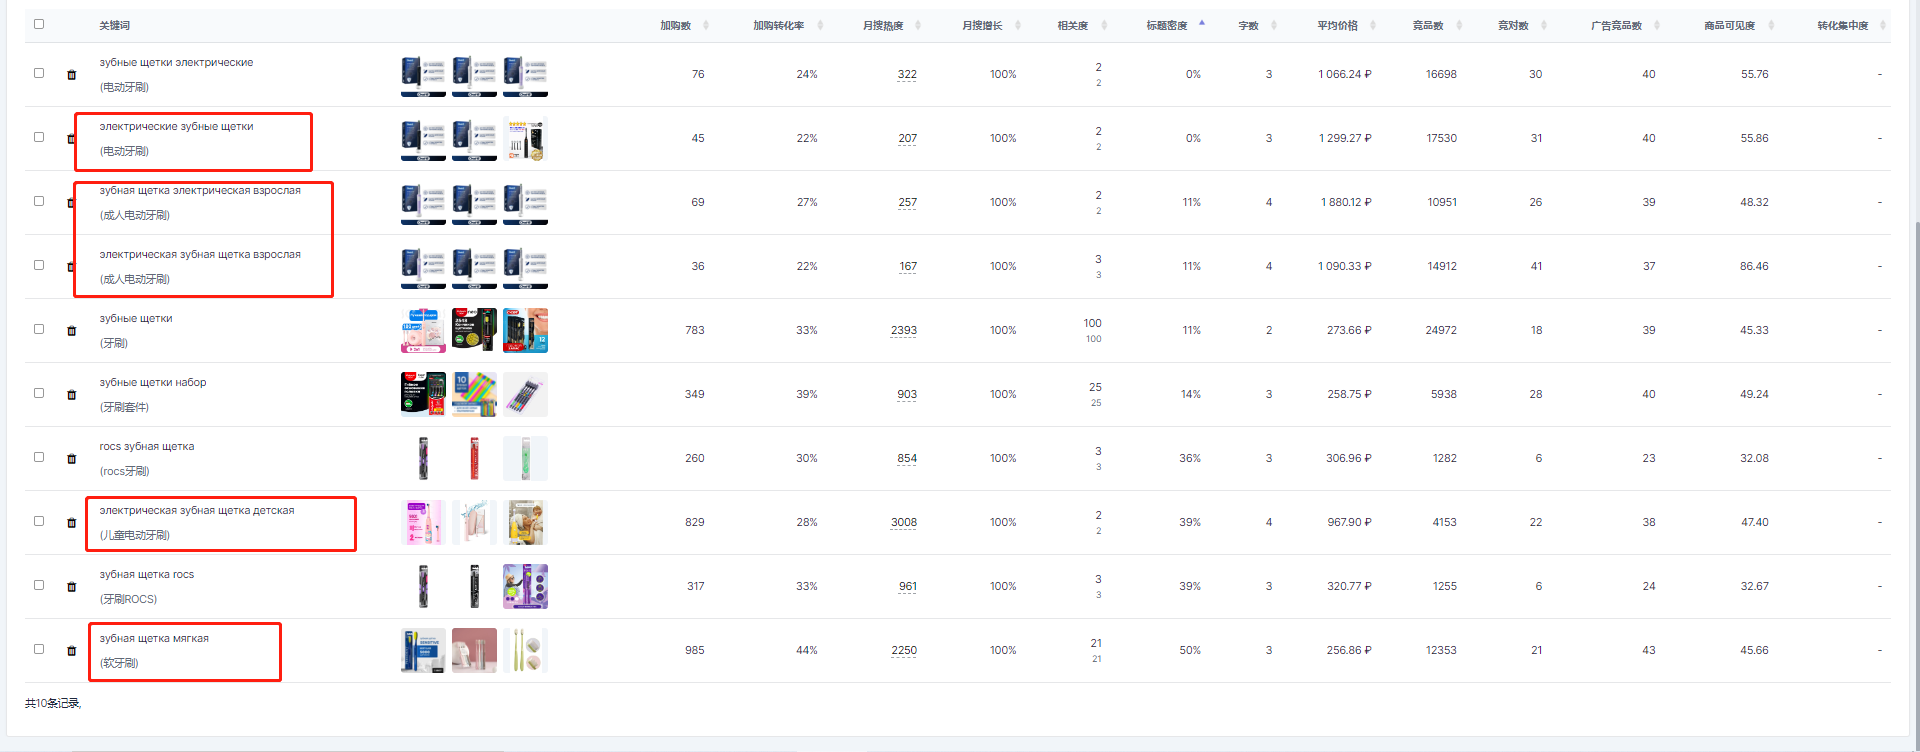The height and width of the screenshot is (752, 1920).
Task: Check электрическая зубная щетка взрослая row checkbox
Action: (x=39, y=265)
